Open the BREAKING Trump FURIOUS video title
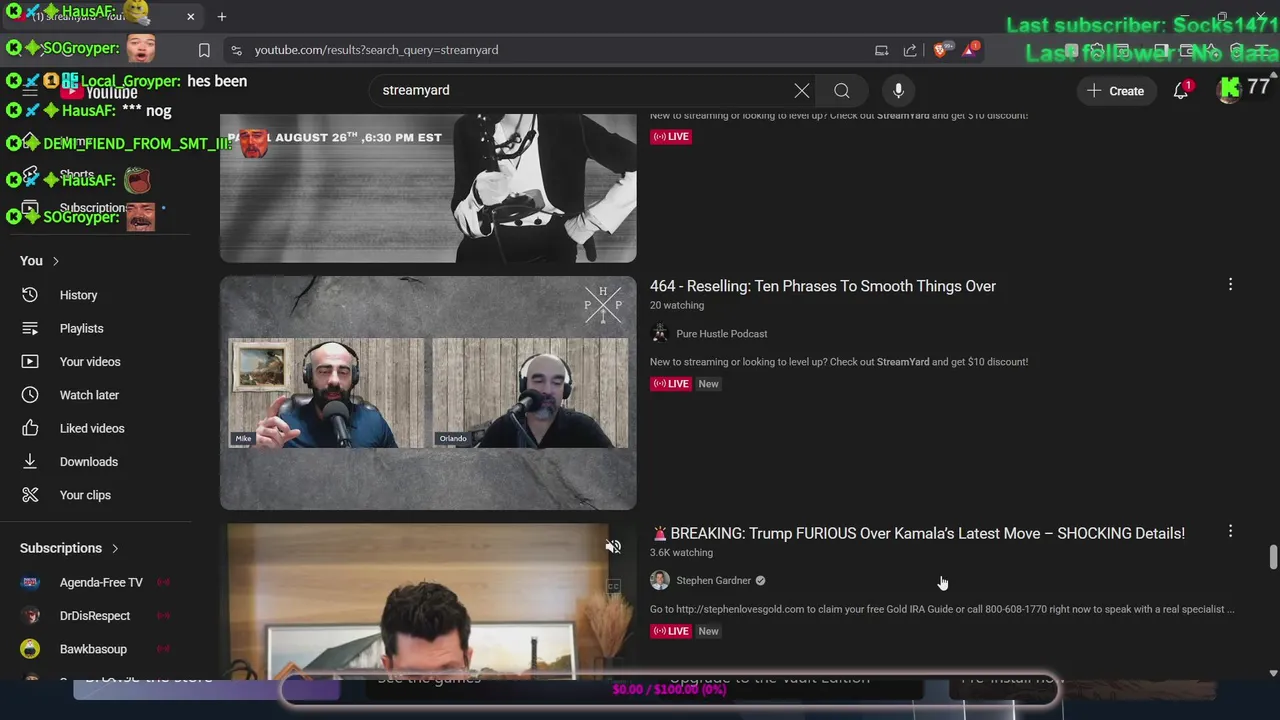1280x720 pixels. [918, 534]
